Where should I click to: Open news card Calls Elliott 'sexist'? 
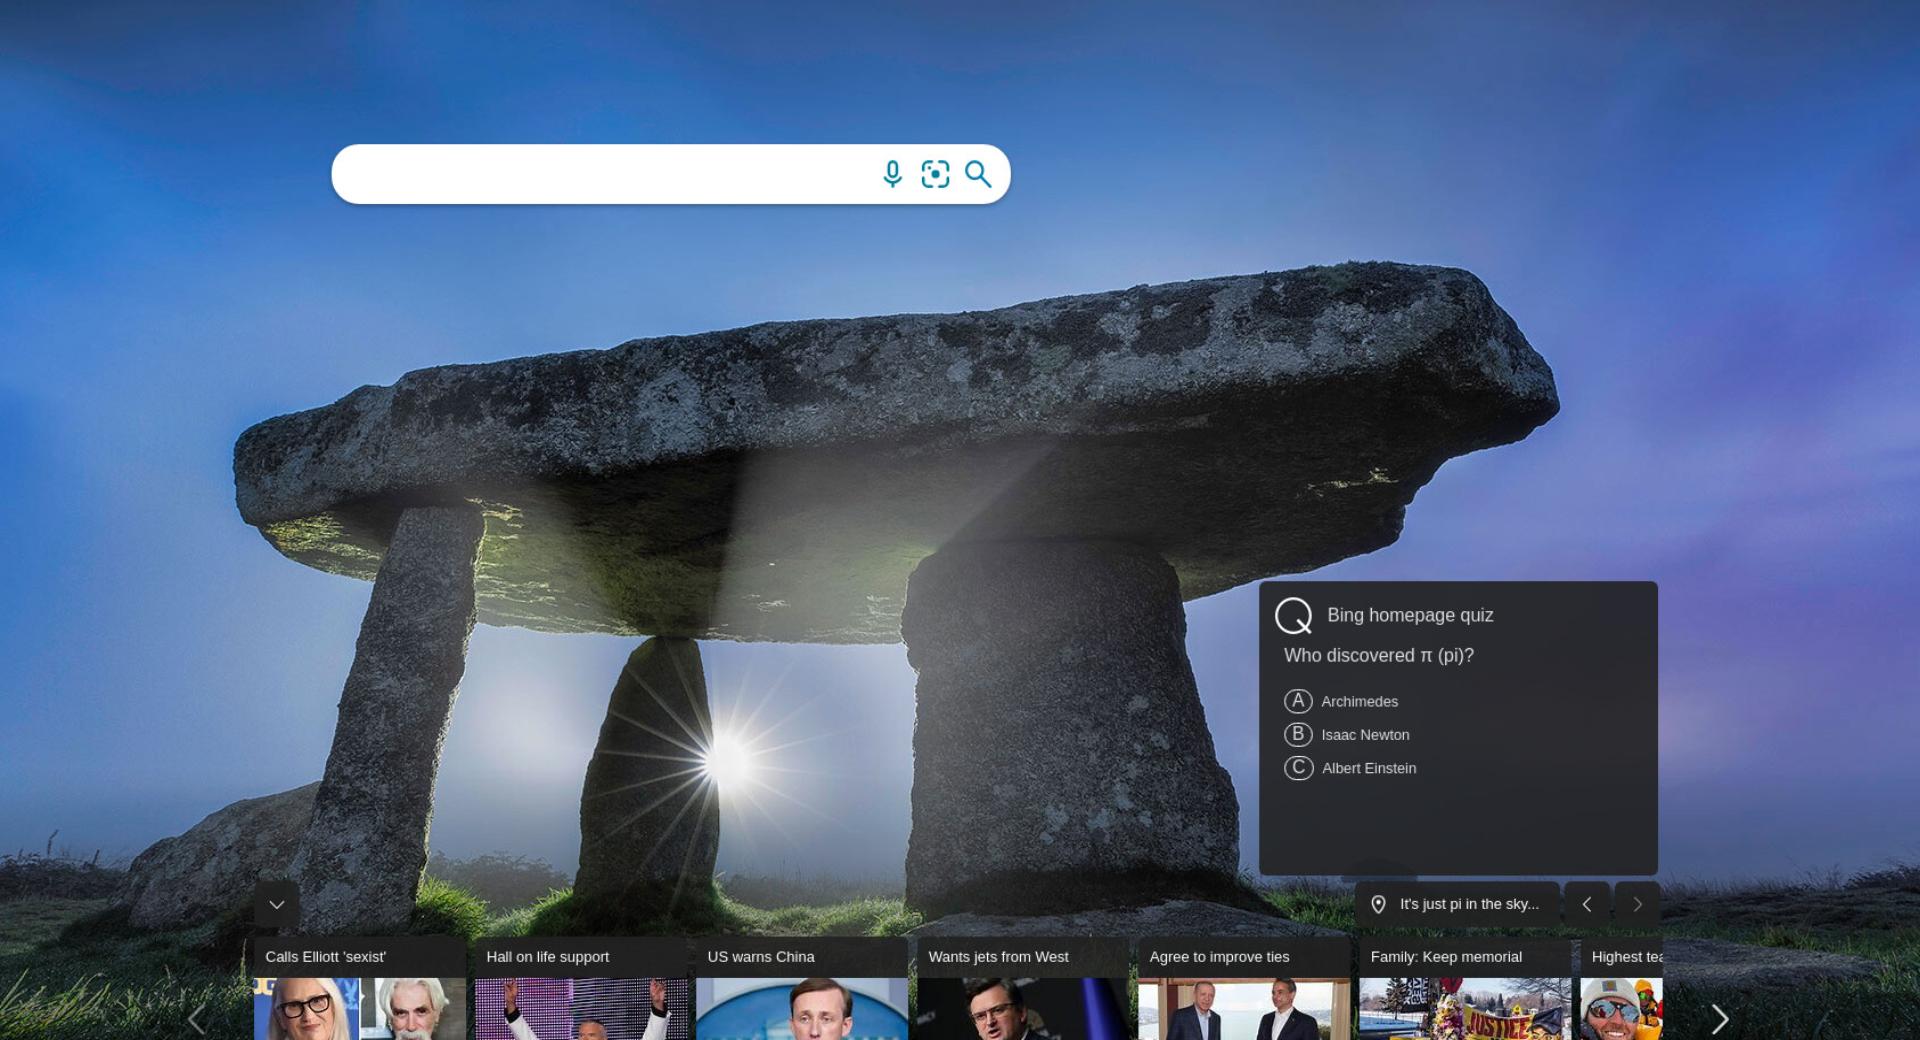coord(360,988)
